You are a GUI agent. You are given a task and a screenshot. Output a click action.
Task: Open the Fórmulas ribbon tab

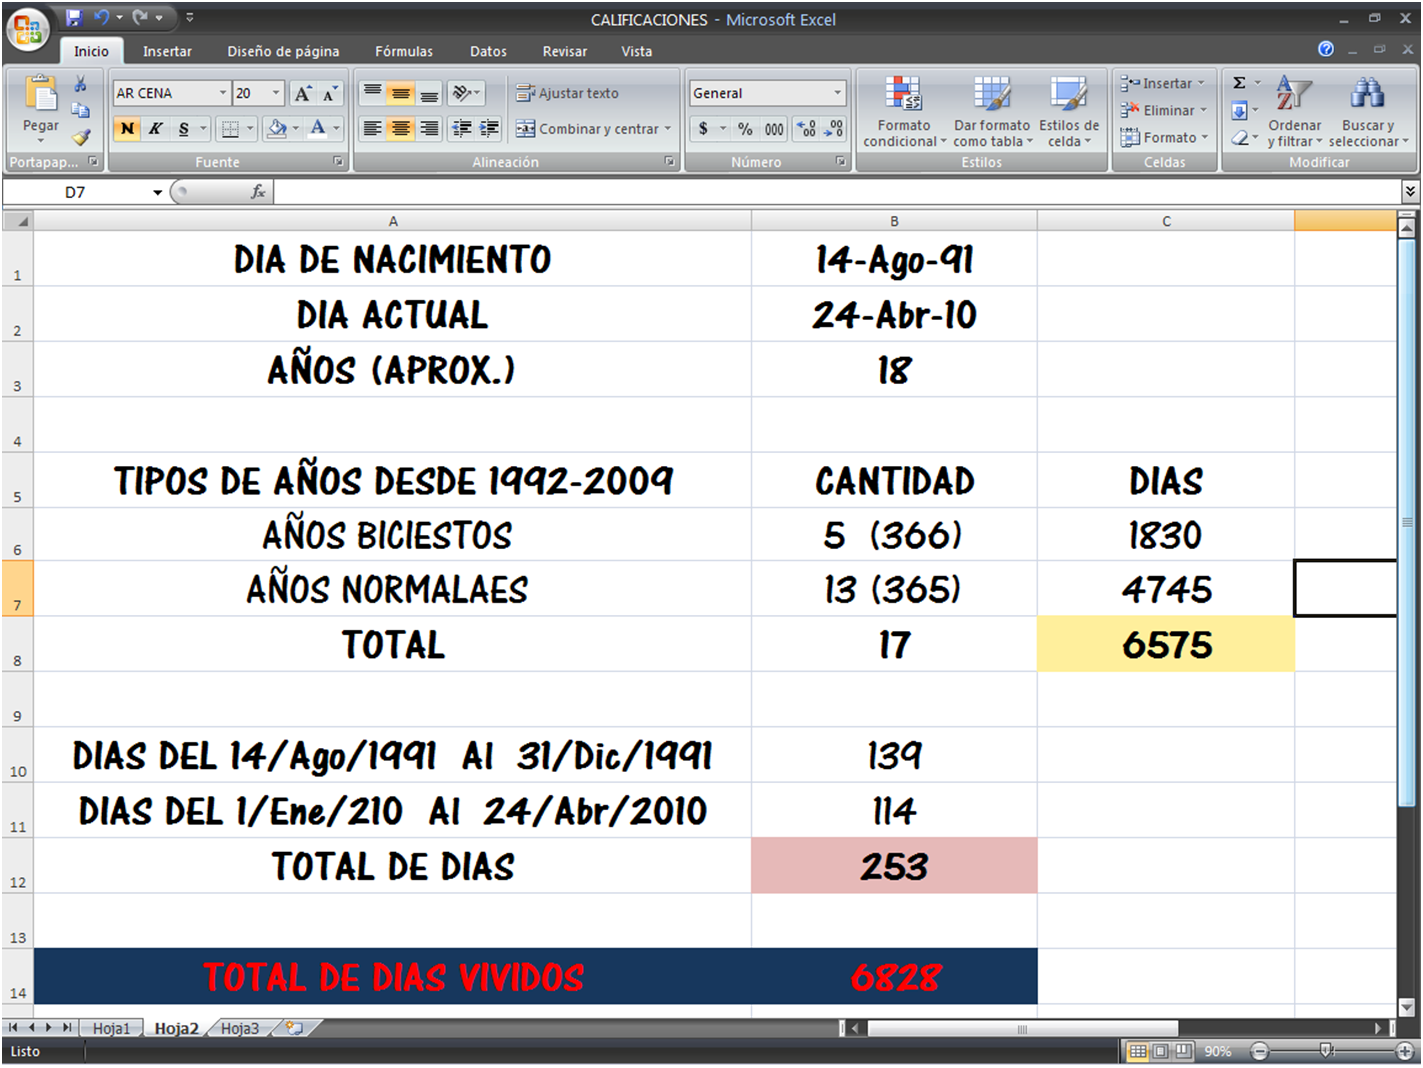tap(404, 52)
